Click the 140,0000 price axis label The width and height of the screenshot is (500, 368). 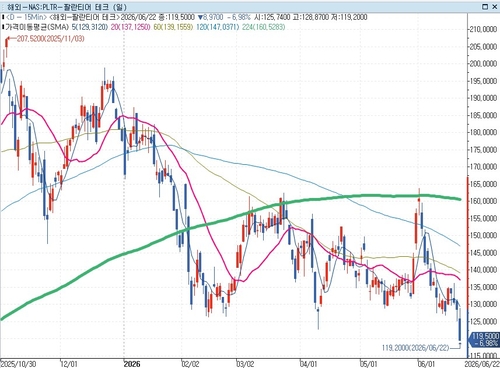tap(483, 270)
